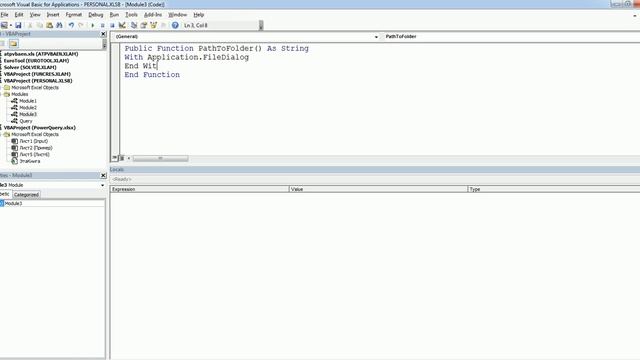Open the File menu
The image size is (640, 360).
click(x=4, y=15)
